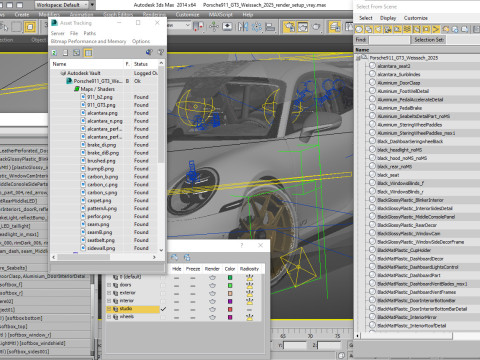The width and height of the screenshot is (480, 360).
Task: Expand the studio layer
Action: (109, 309)
